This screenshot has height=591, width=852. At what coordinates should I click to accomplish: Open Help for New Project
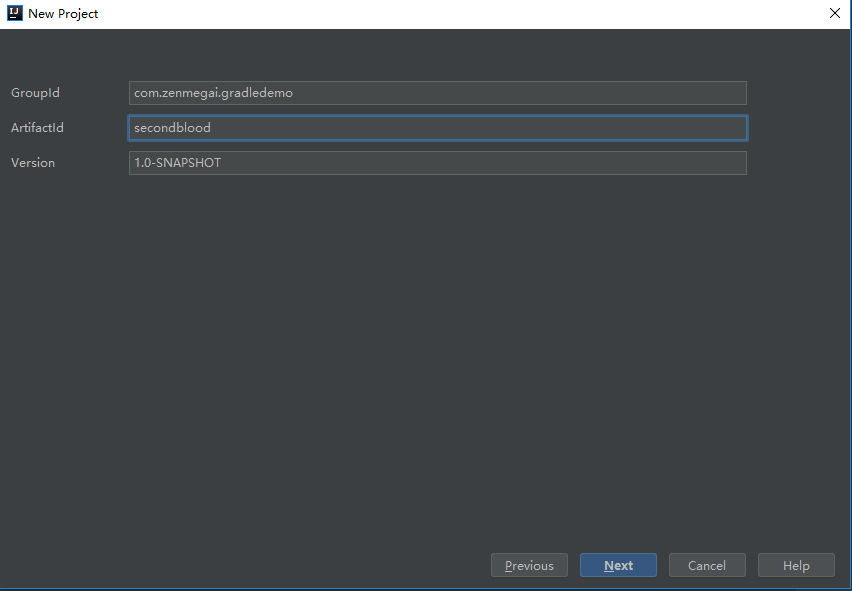[x=796, y=565]
